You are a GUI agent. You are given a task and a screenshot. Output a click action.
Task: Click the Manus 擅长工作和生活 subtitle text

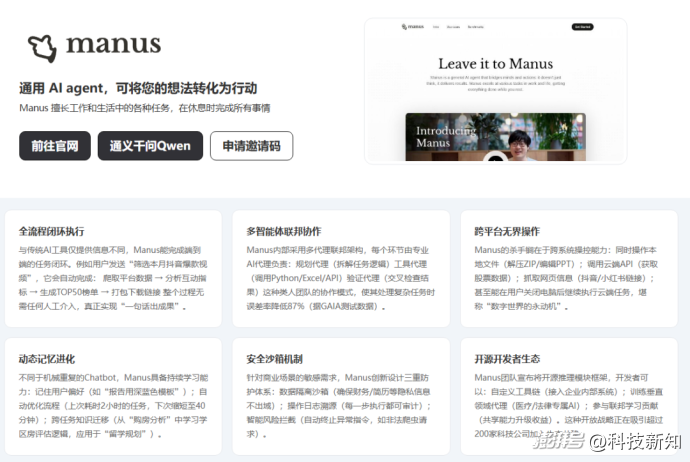click(145, 108)
